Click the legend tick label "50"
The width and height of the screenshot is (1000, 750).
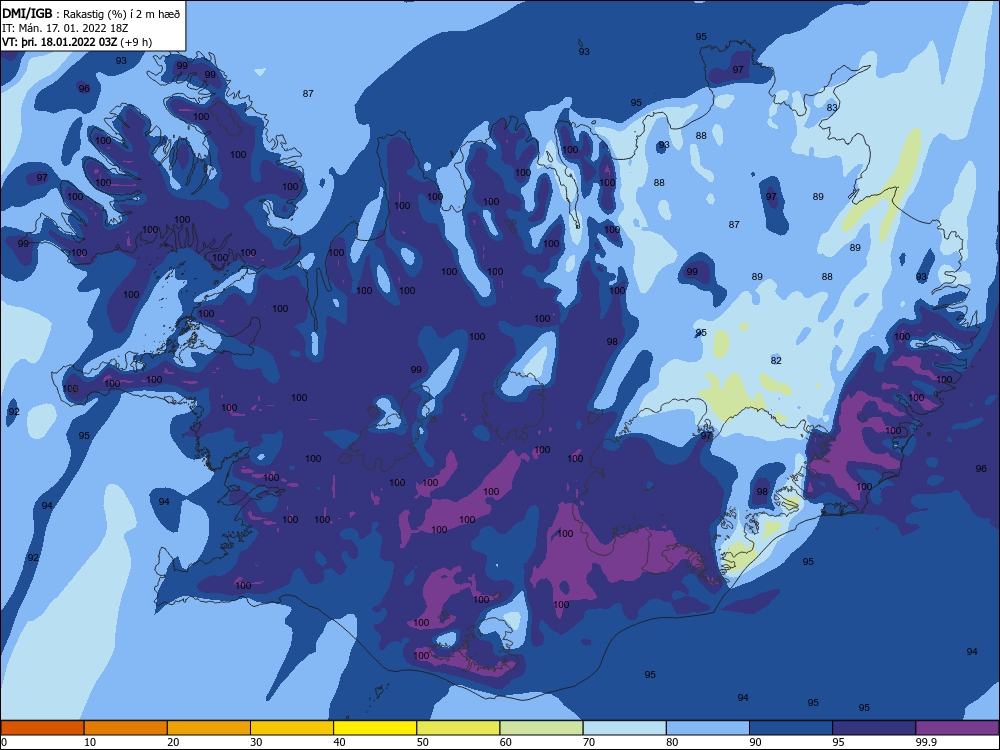(422, 742)
